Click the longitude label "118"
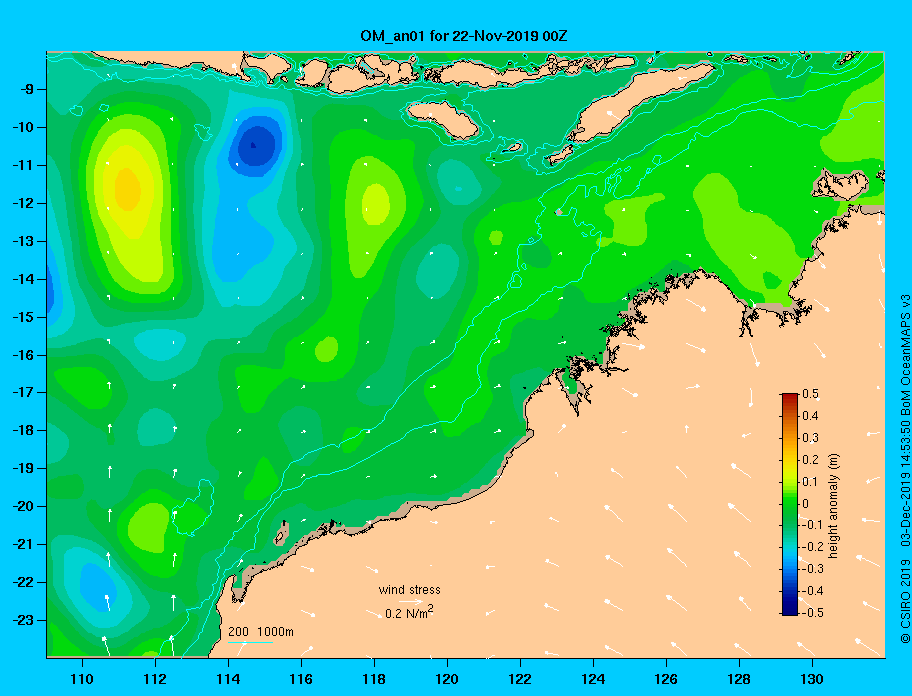 [374, 679]
